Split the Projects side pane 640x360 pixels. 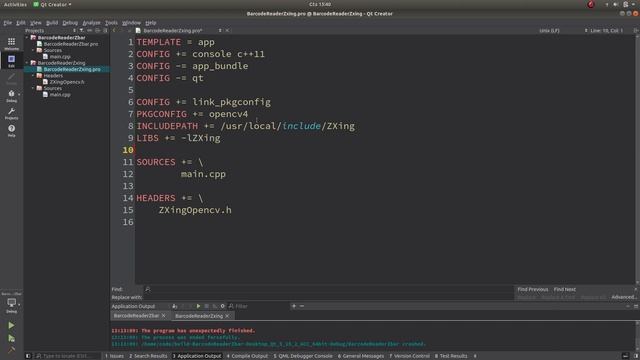click(x=98, y=31)
